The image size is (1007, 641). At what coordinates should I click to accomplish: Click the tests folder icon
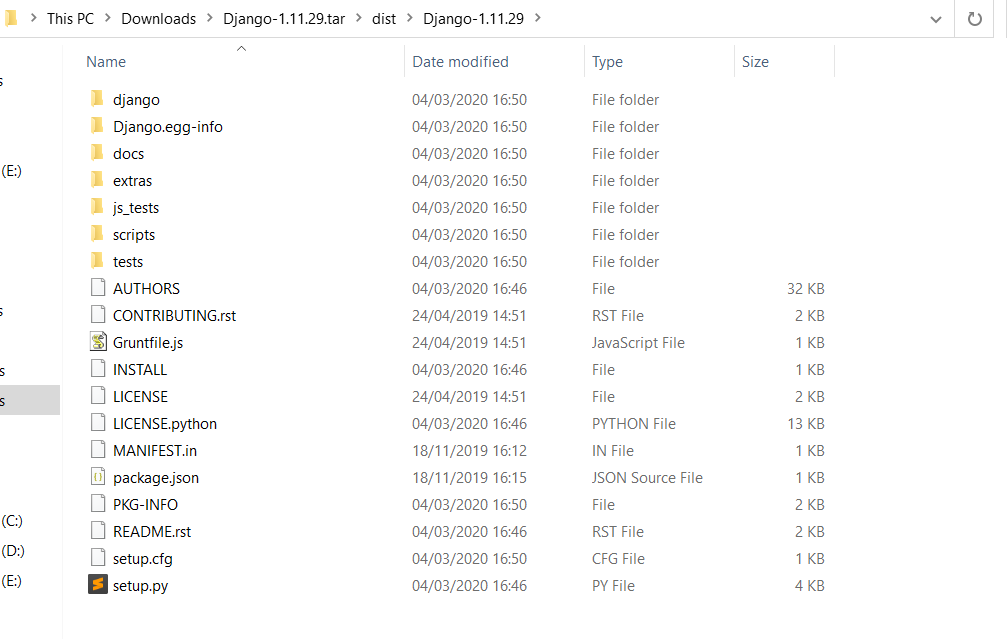pyautogui.click(x=97, y=261)
